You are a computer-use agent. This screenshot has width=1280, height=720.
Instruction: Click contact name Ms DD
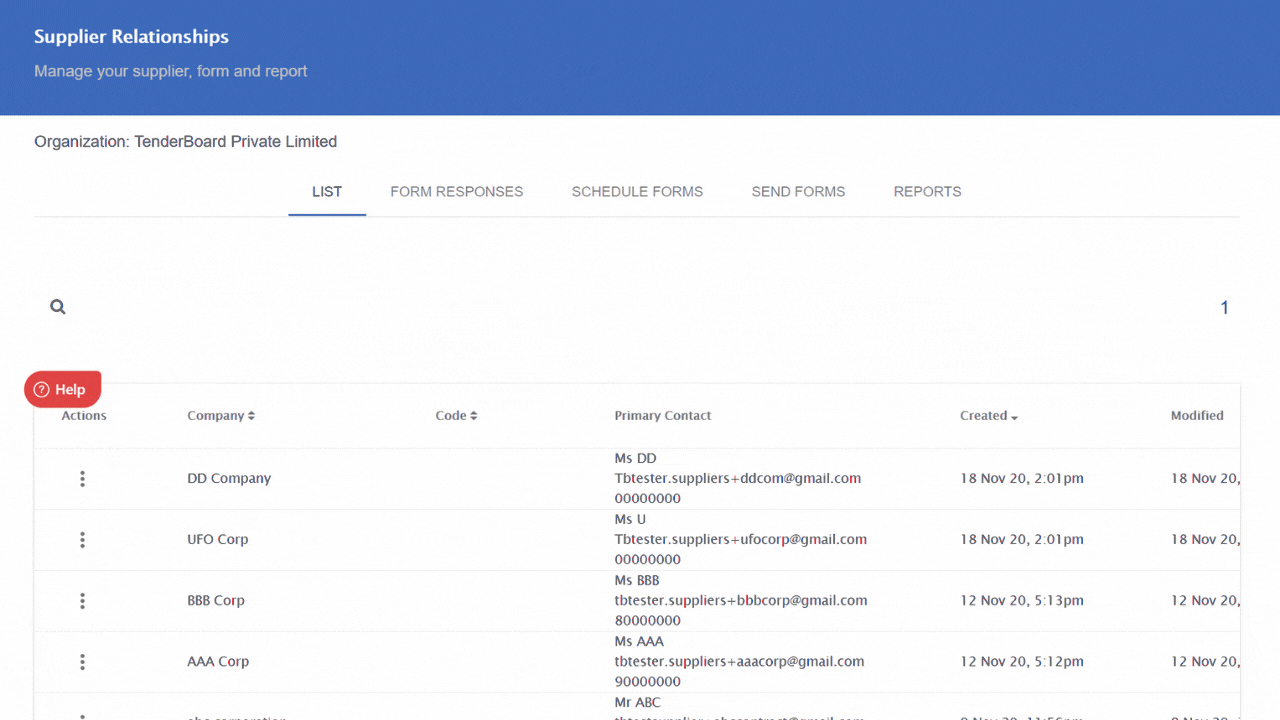(635, 458)
